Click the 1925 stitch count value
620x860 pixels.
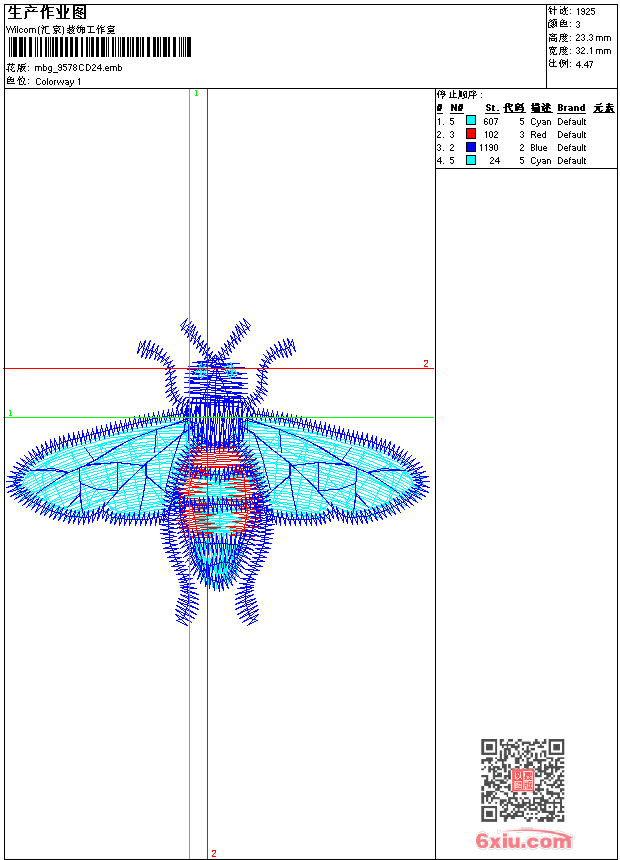(x=586, y=11)
